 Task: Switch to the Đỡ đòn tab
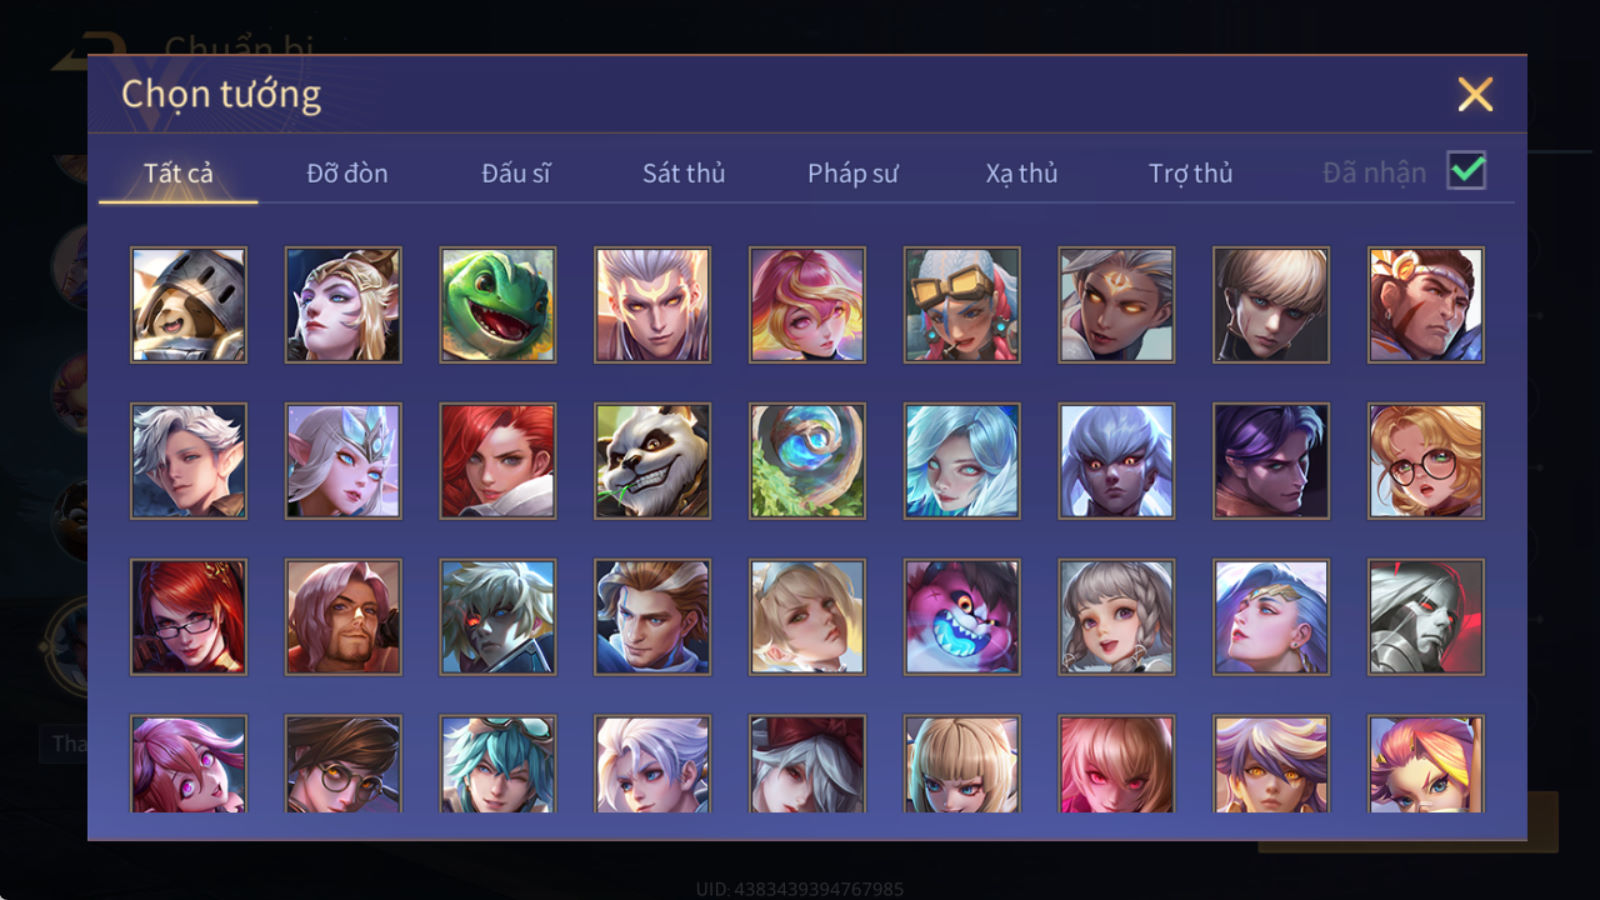pos(347,173)
